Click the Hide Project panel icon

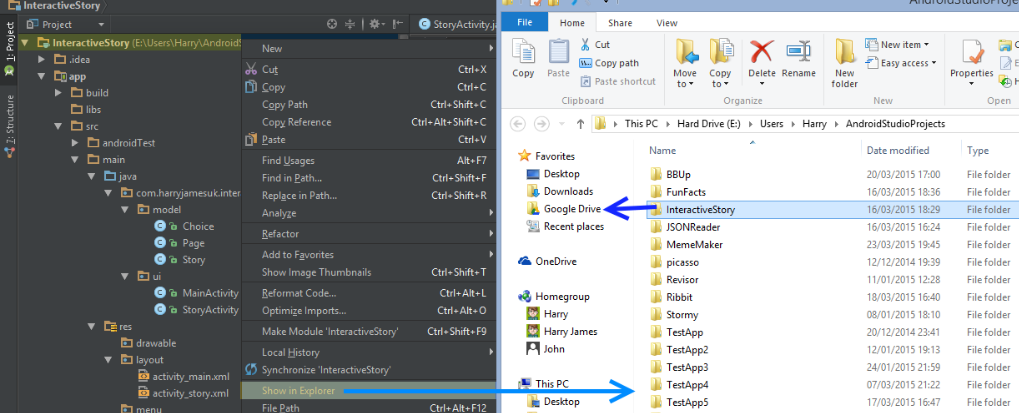click(397, 24)
